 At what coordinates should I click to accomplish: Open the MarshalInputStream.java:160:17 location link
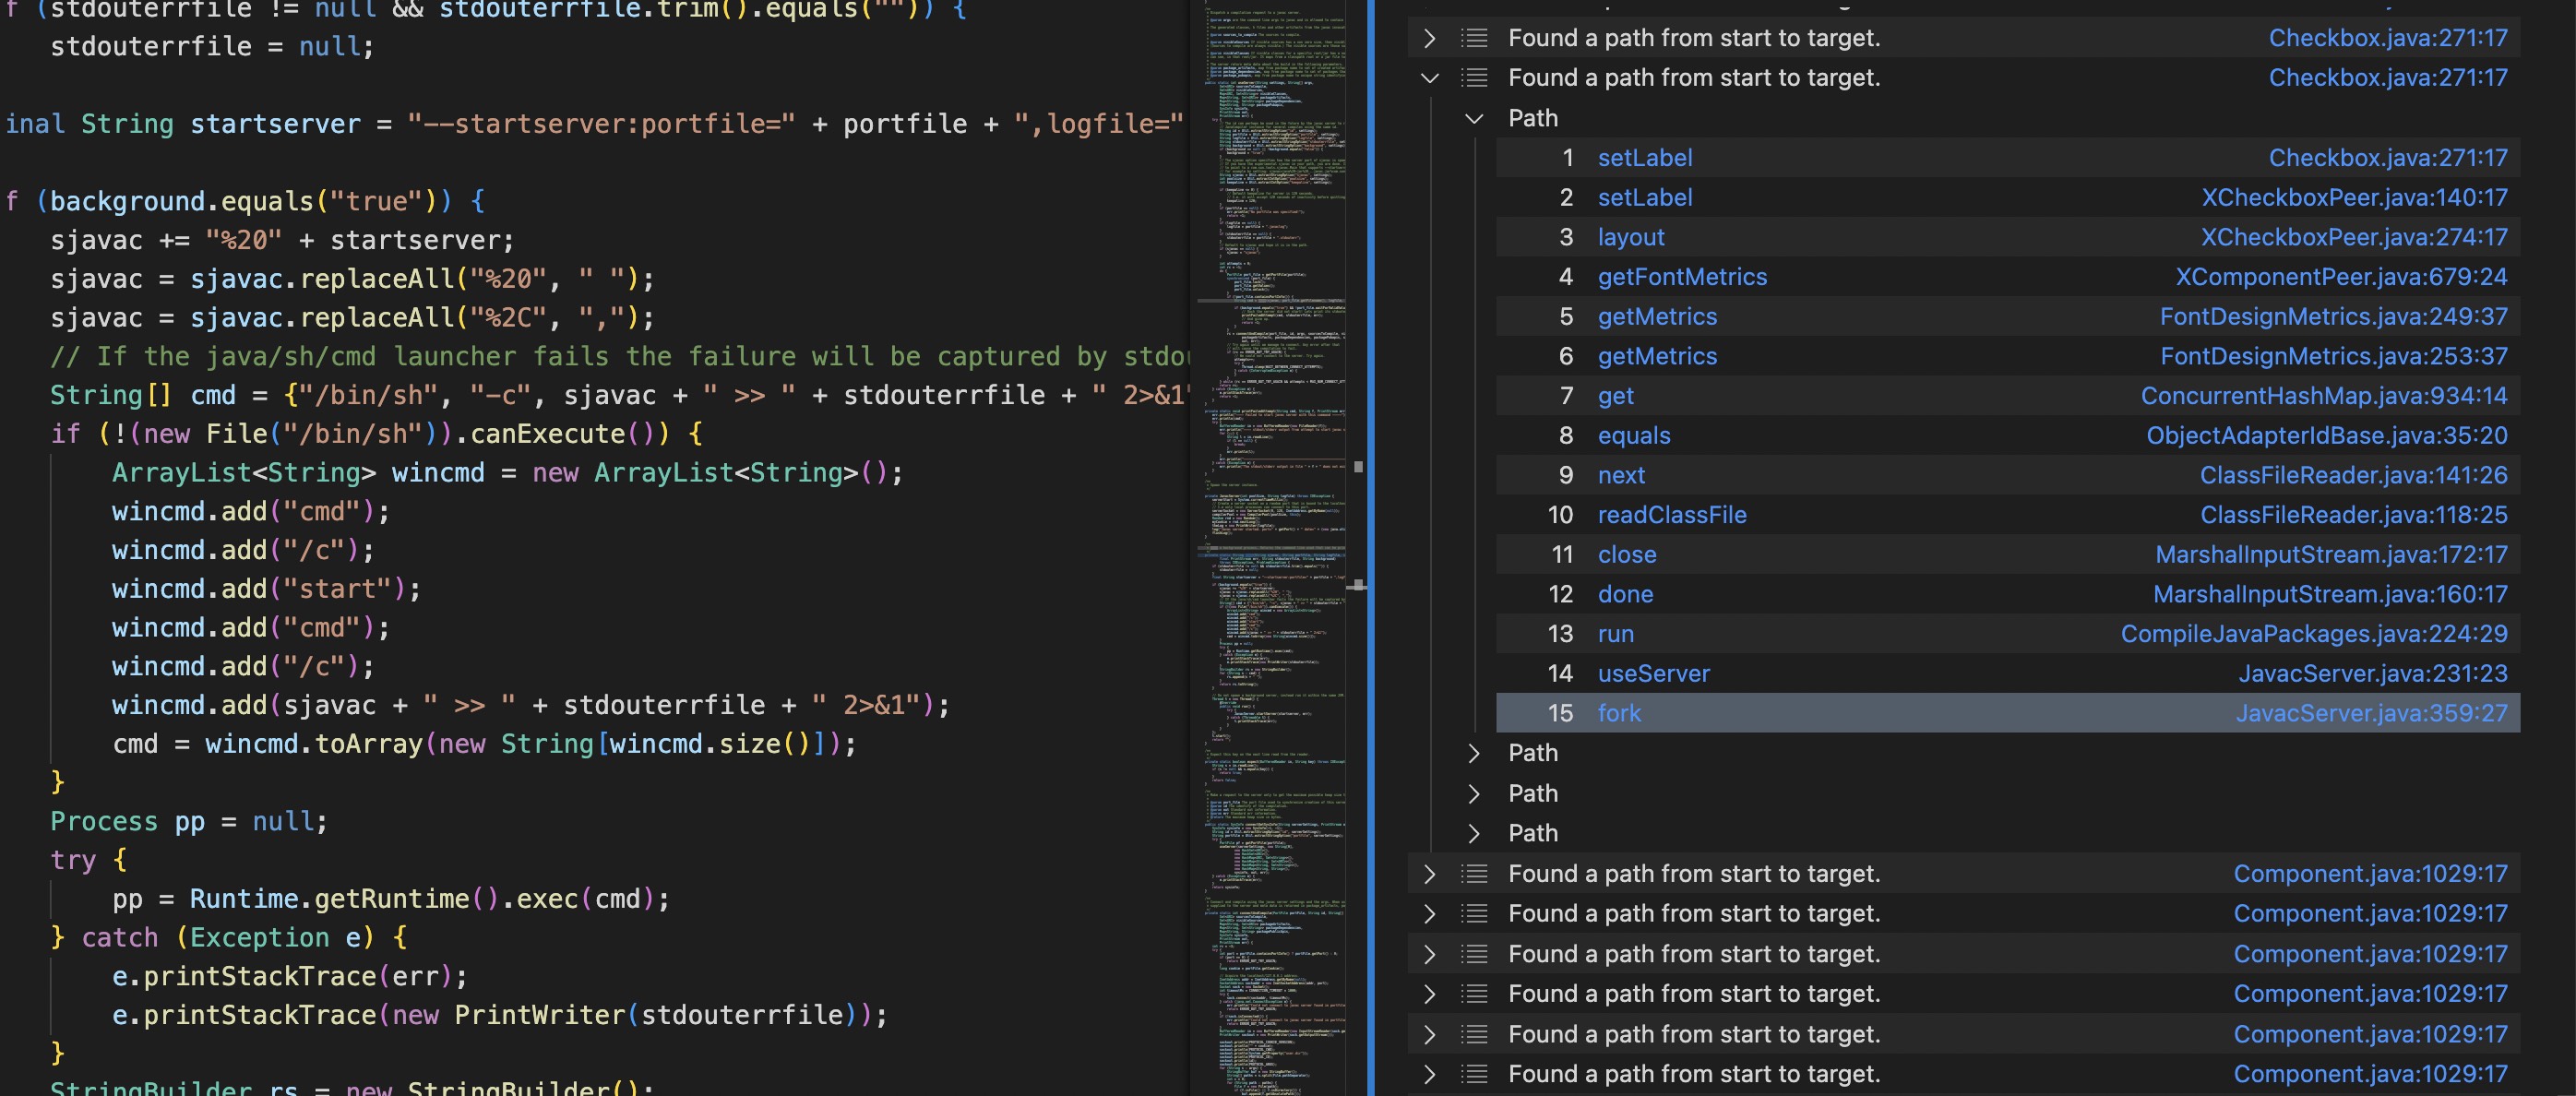pyautogui.click(x=2330, y=594)
